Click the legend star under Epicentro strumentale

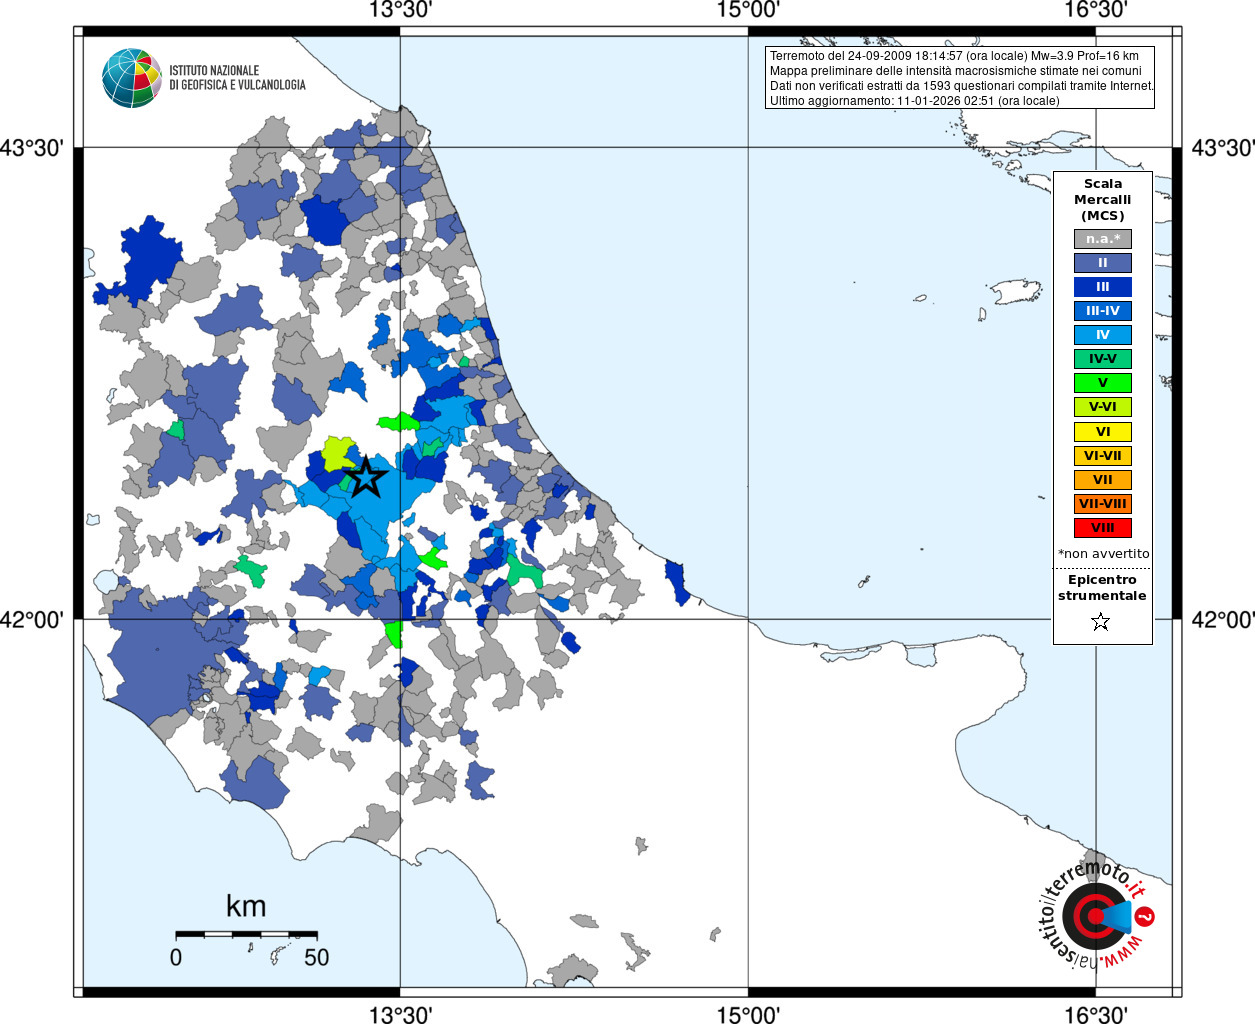pos(1101,622)
